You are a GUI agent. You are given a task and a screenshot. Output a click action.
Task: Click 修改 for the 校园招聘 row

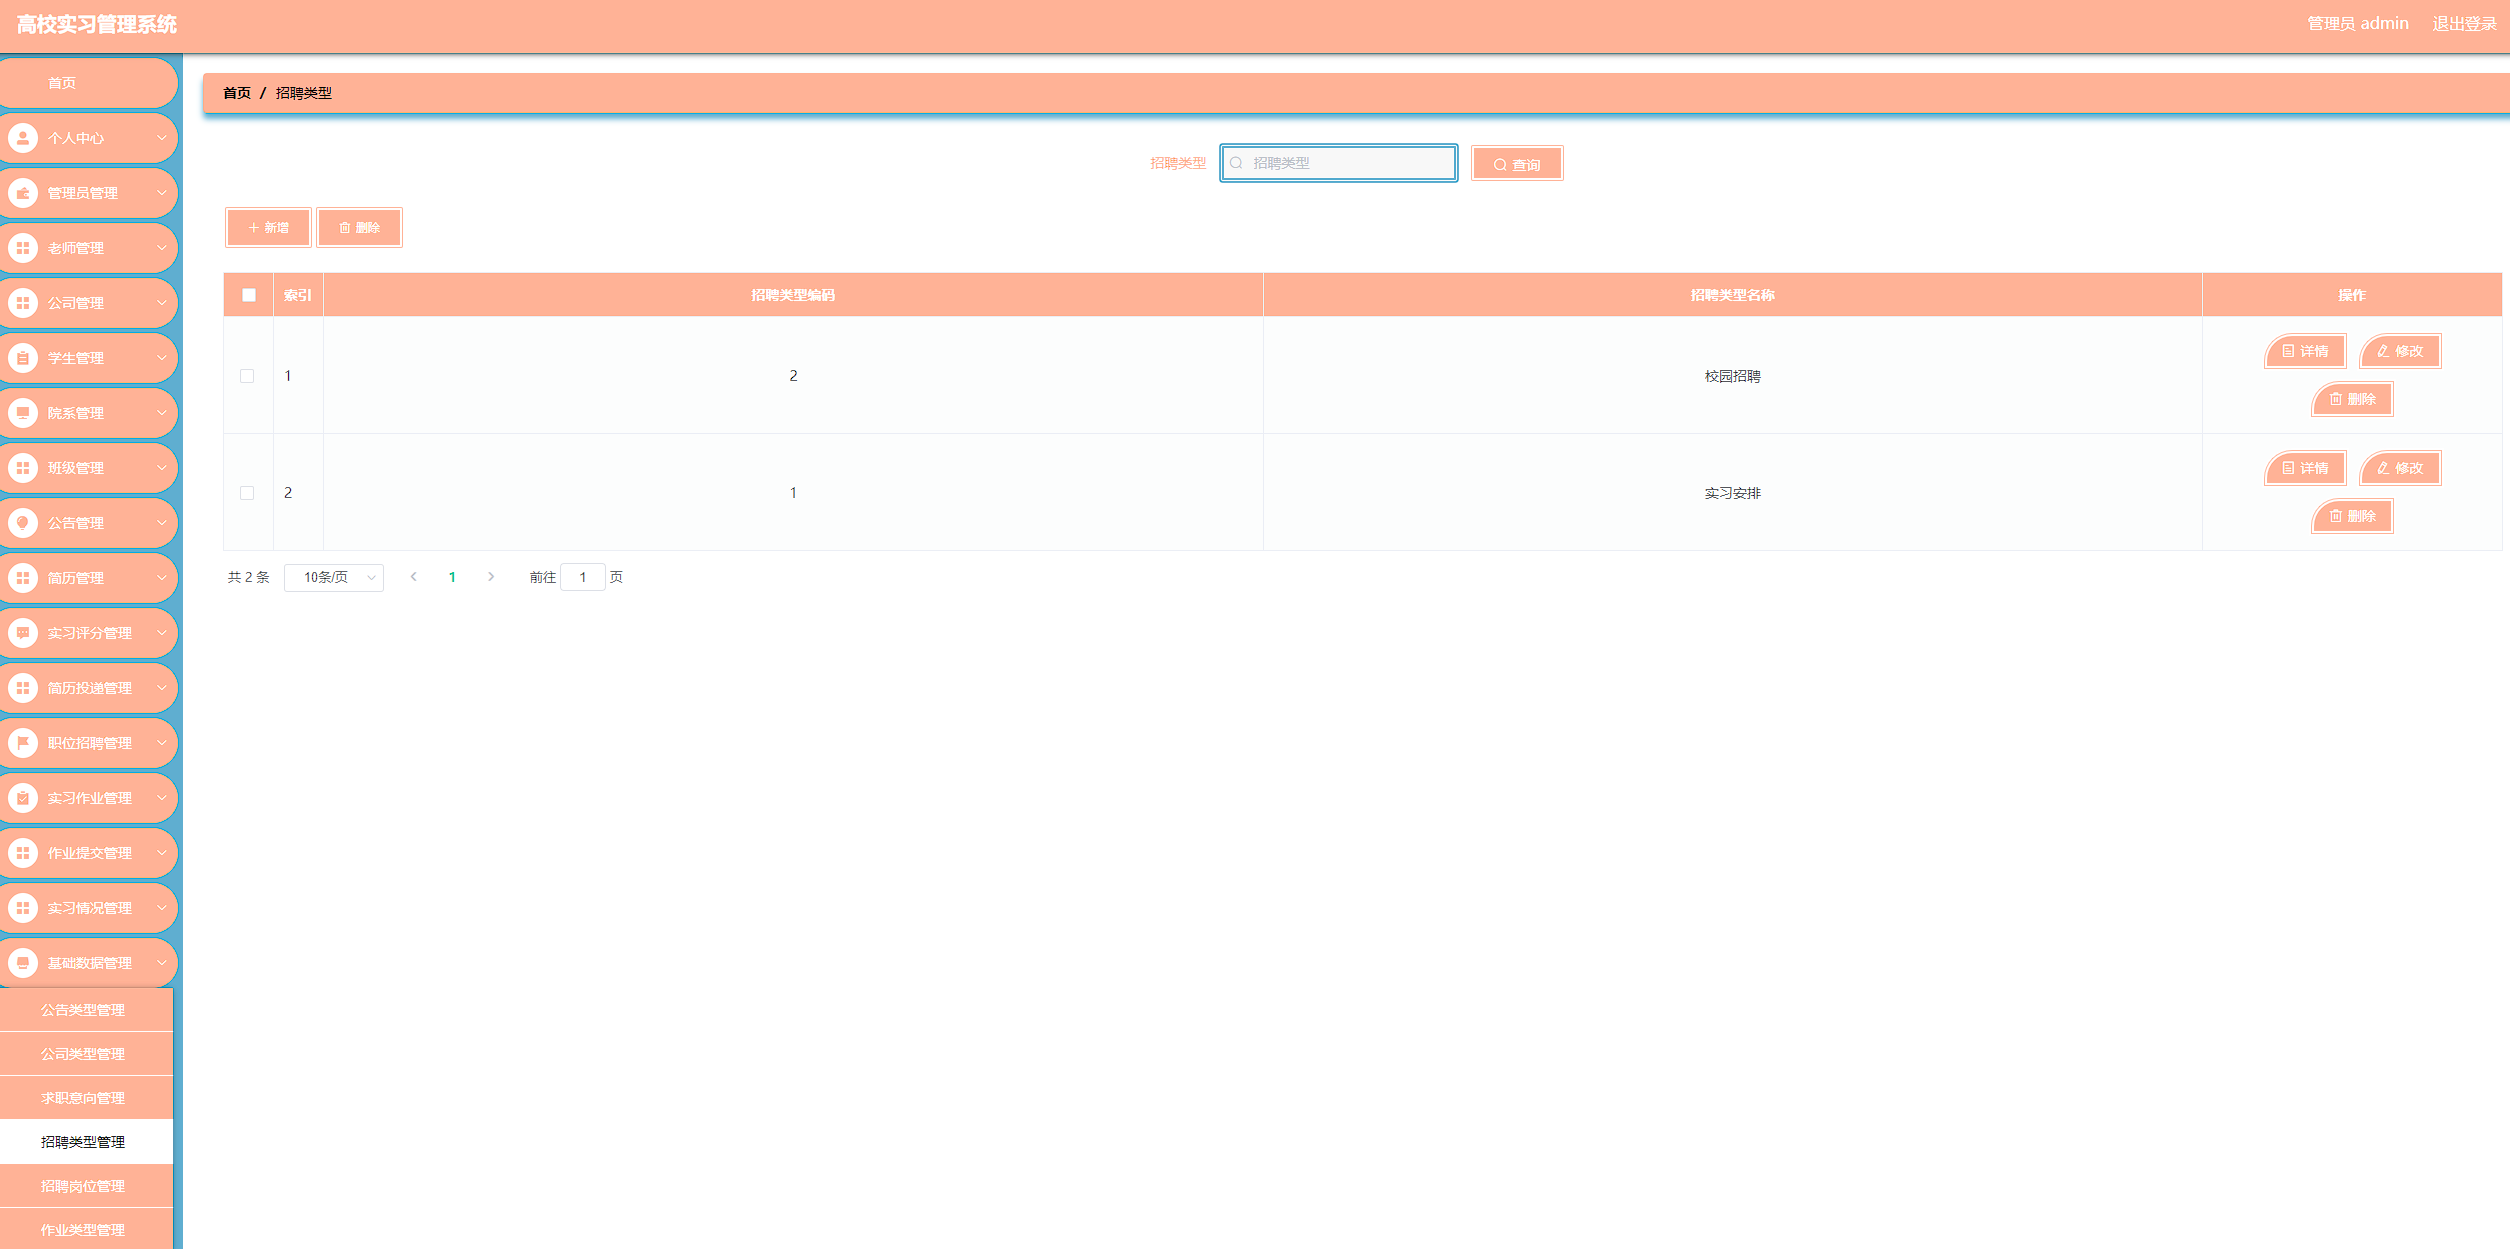coord(2400,351)
